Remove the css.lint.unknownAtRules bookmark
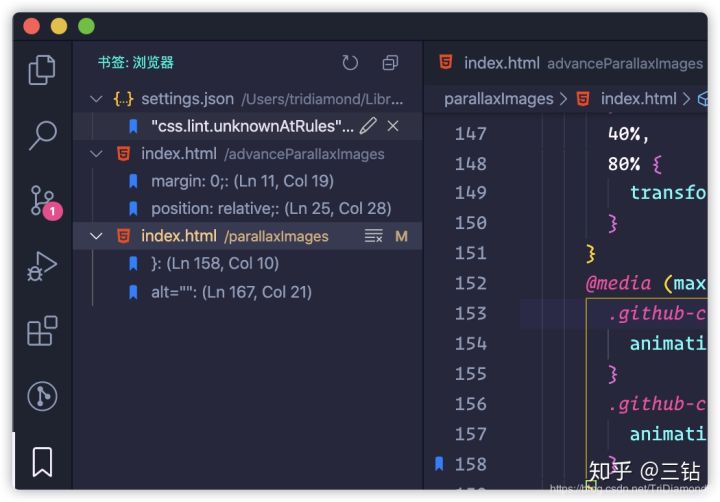This screenshot has height=502, width=720. 393,126
